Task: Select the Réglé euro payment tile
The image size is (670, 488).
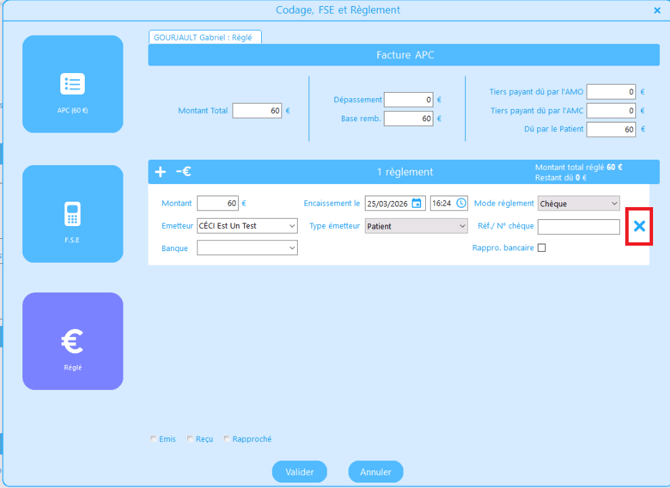Action: click(73, 341)
